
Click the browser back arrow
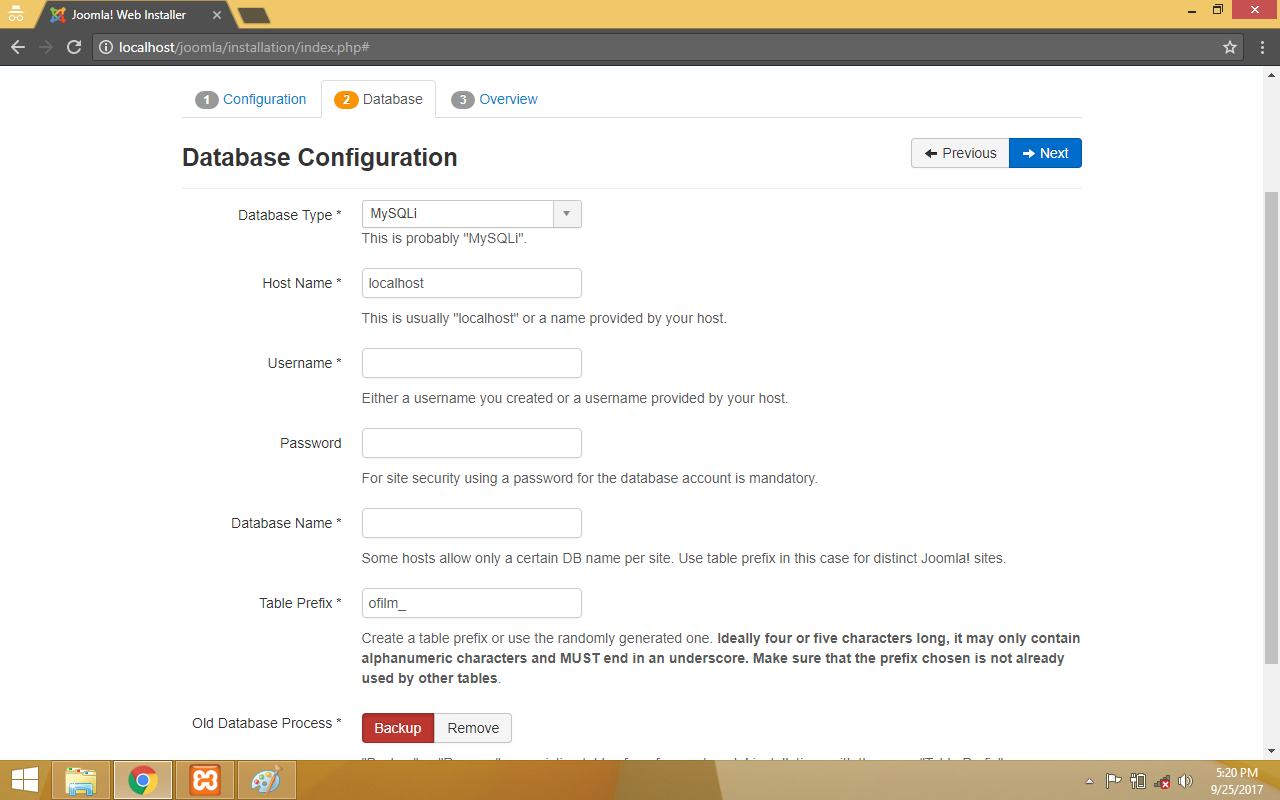18,47
